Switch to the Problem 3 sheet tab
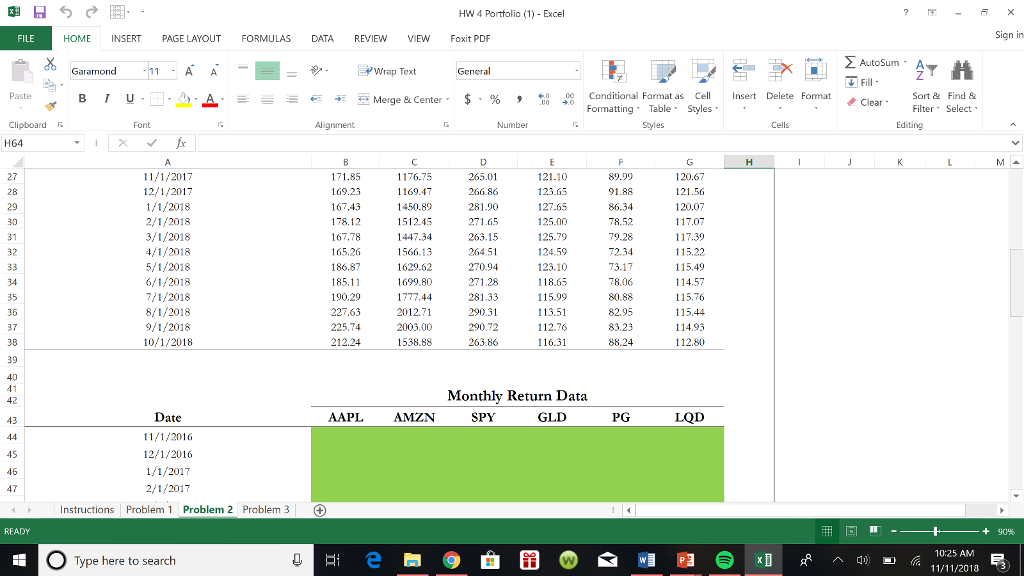1024x576 pixels. (264, 509)
